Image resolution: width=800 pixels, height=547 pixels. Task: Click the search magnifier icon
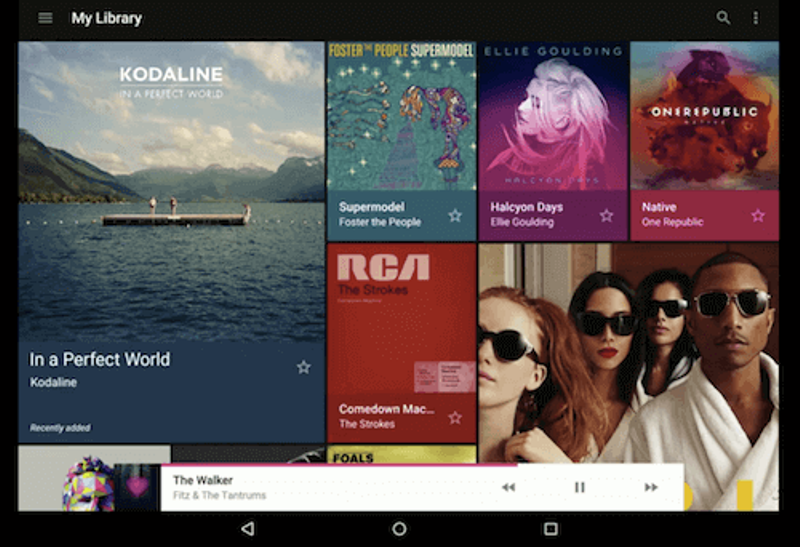[x=723, y=18]
